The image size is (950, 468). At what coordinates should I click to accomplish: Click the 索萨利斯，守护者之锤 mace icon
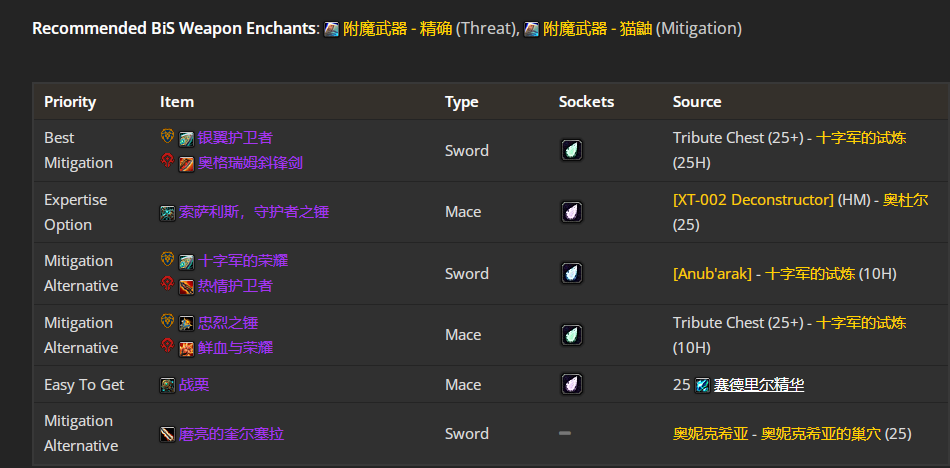168,212
